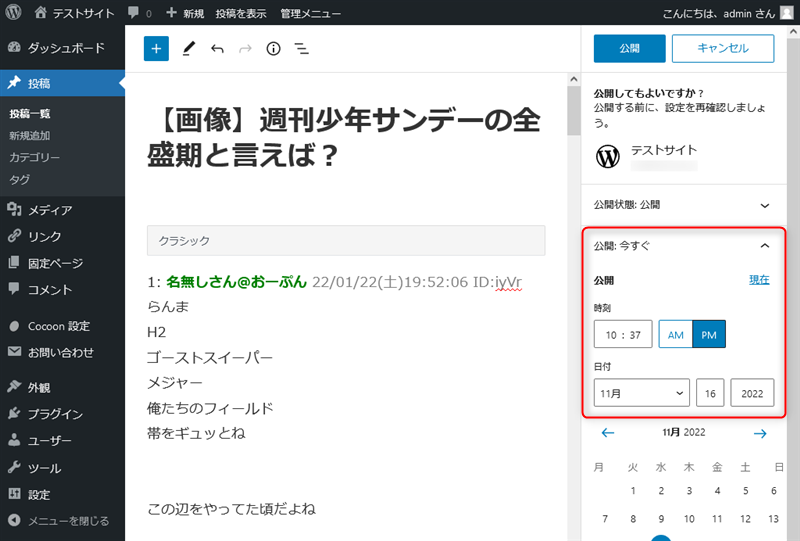
Task: Redo the last change
Action: click(x=245, y=49)
